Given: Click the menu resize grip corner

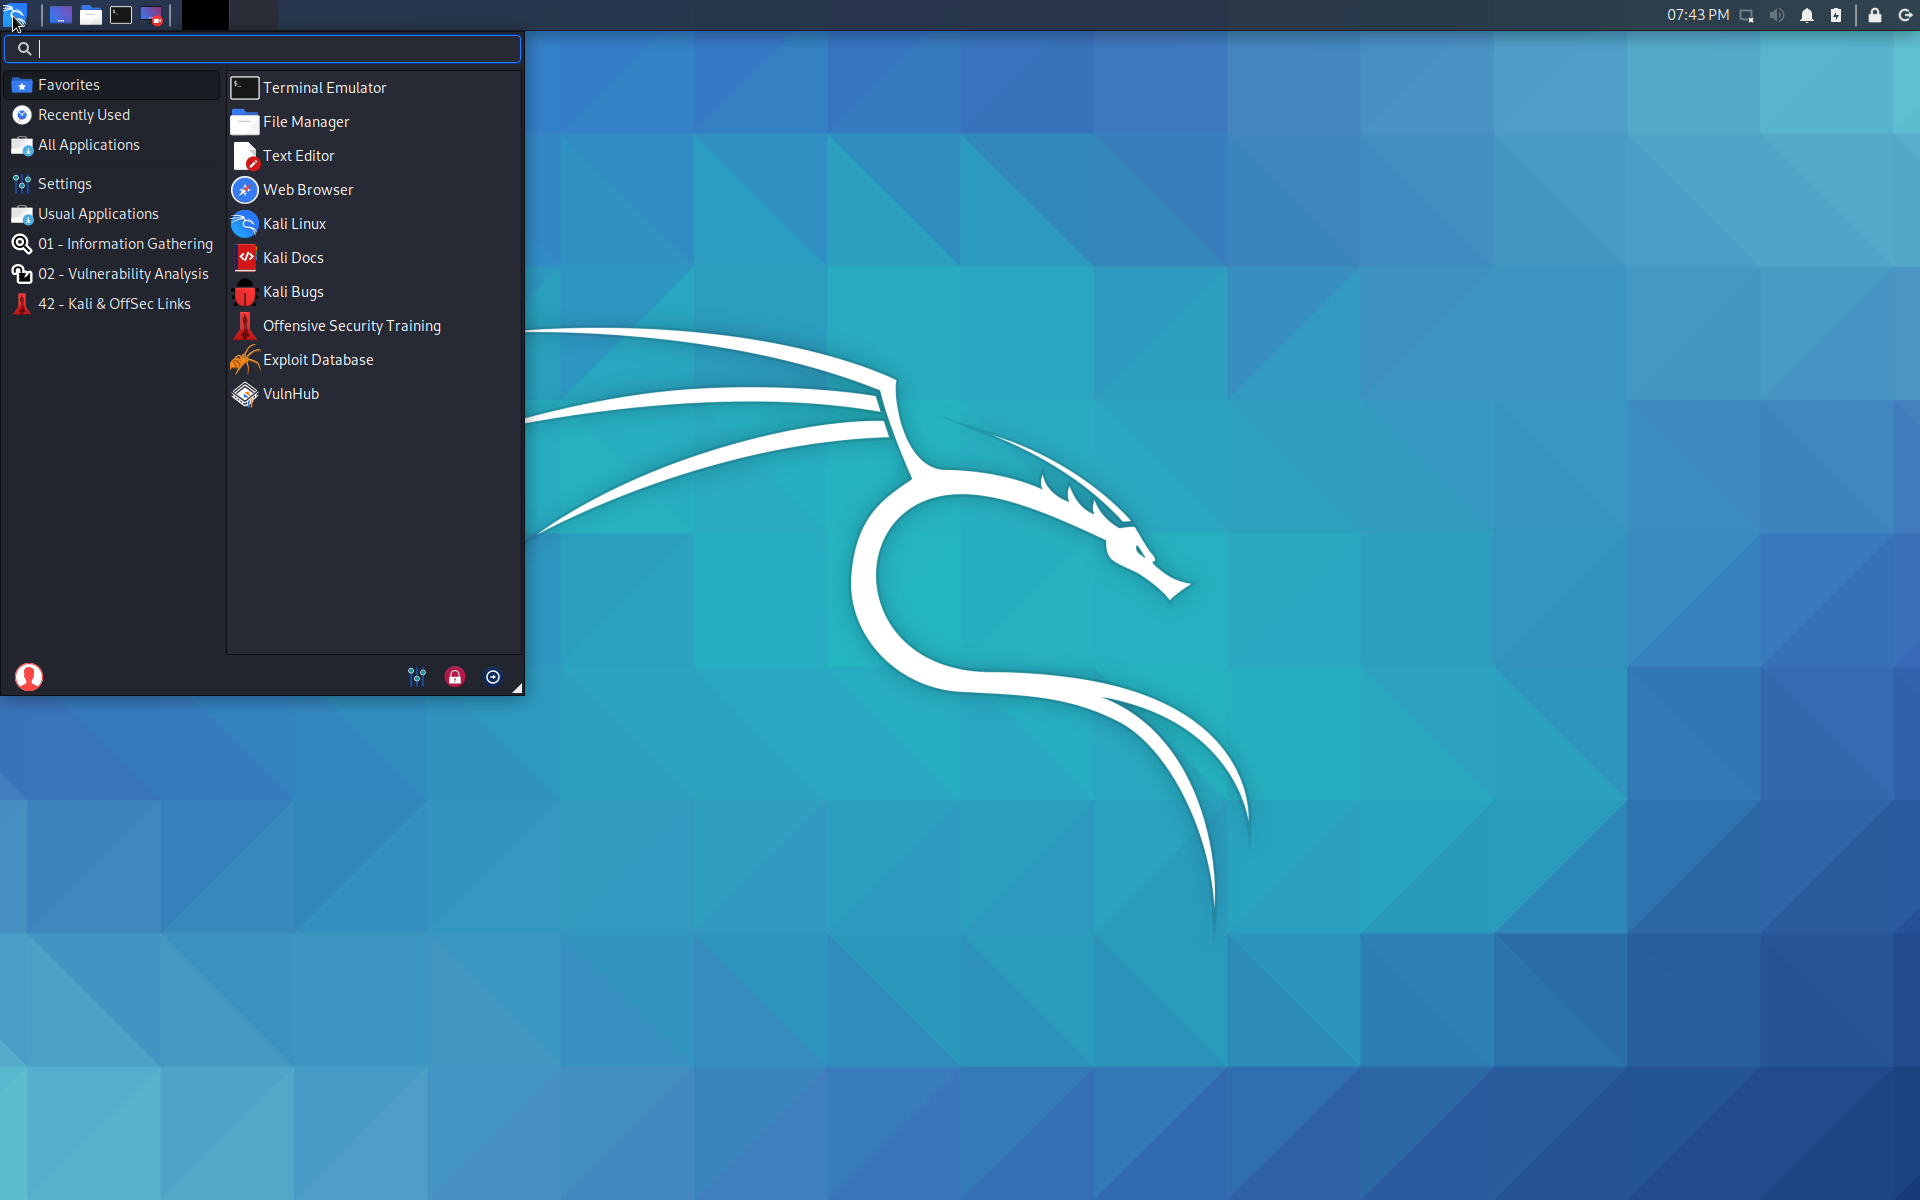Looking at the screenshot, I should [517, 688].
